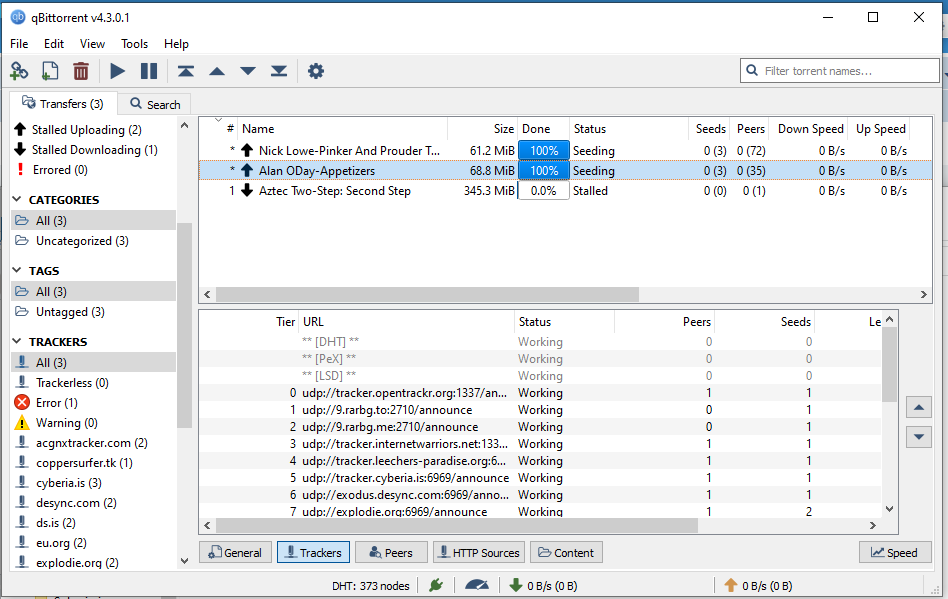The image size is (948, 599).
Task: Open the Help menu
Action: coord(176,44)
